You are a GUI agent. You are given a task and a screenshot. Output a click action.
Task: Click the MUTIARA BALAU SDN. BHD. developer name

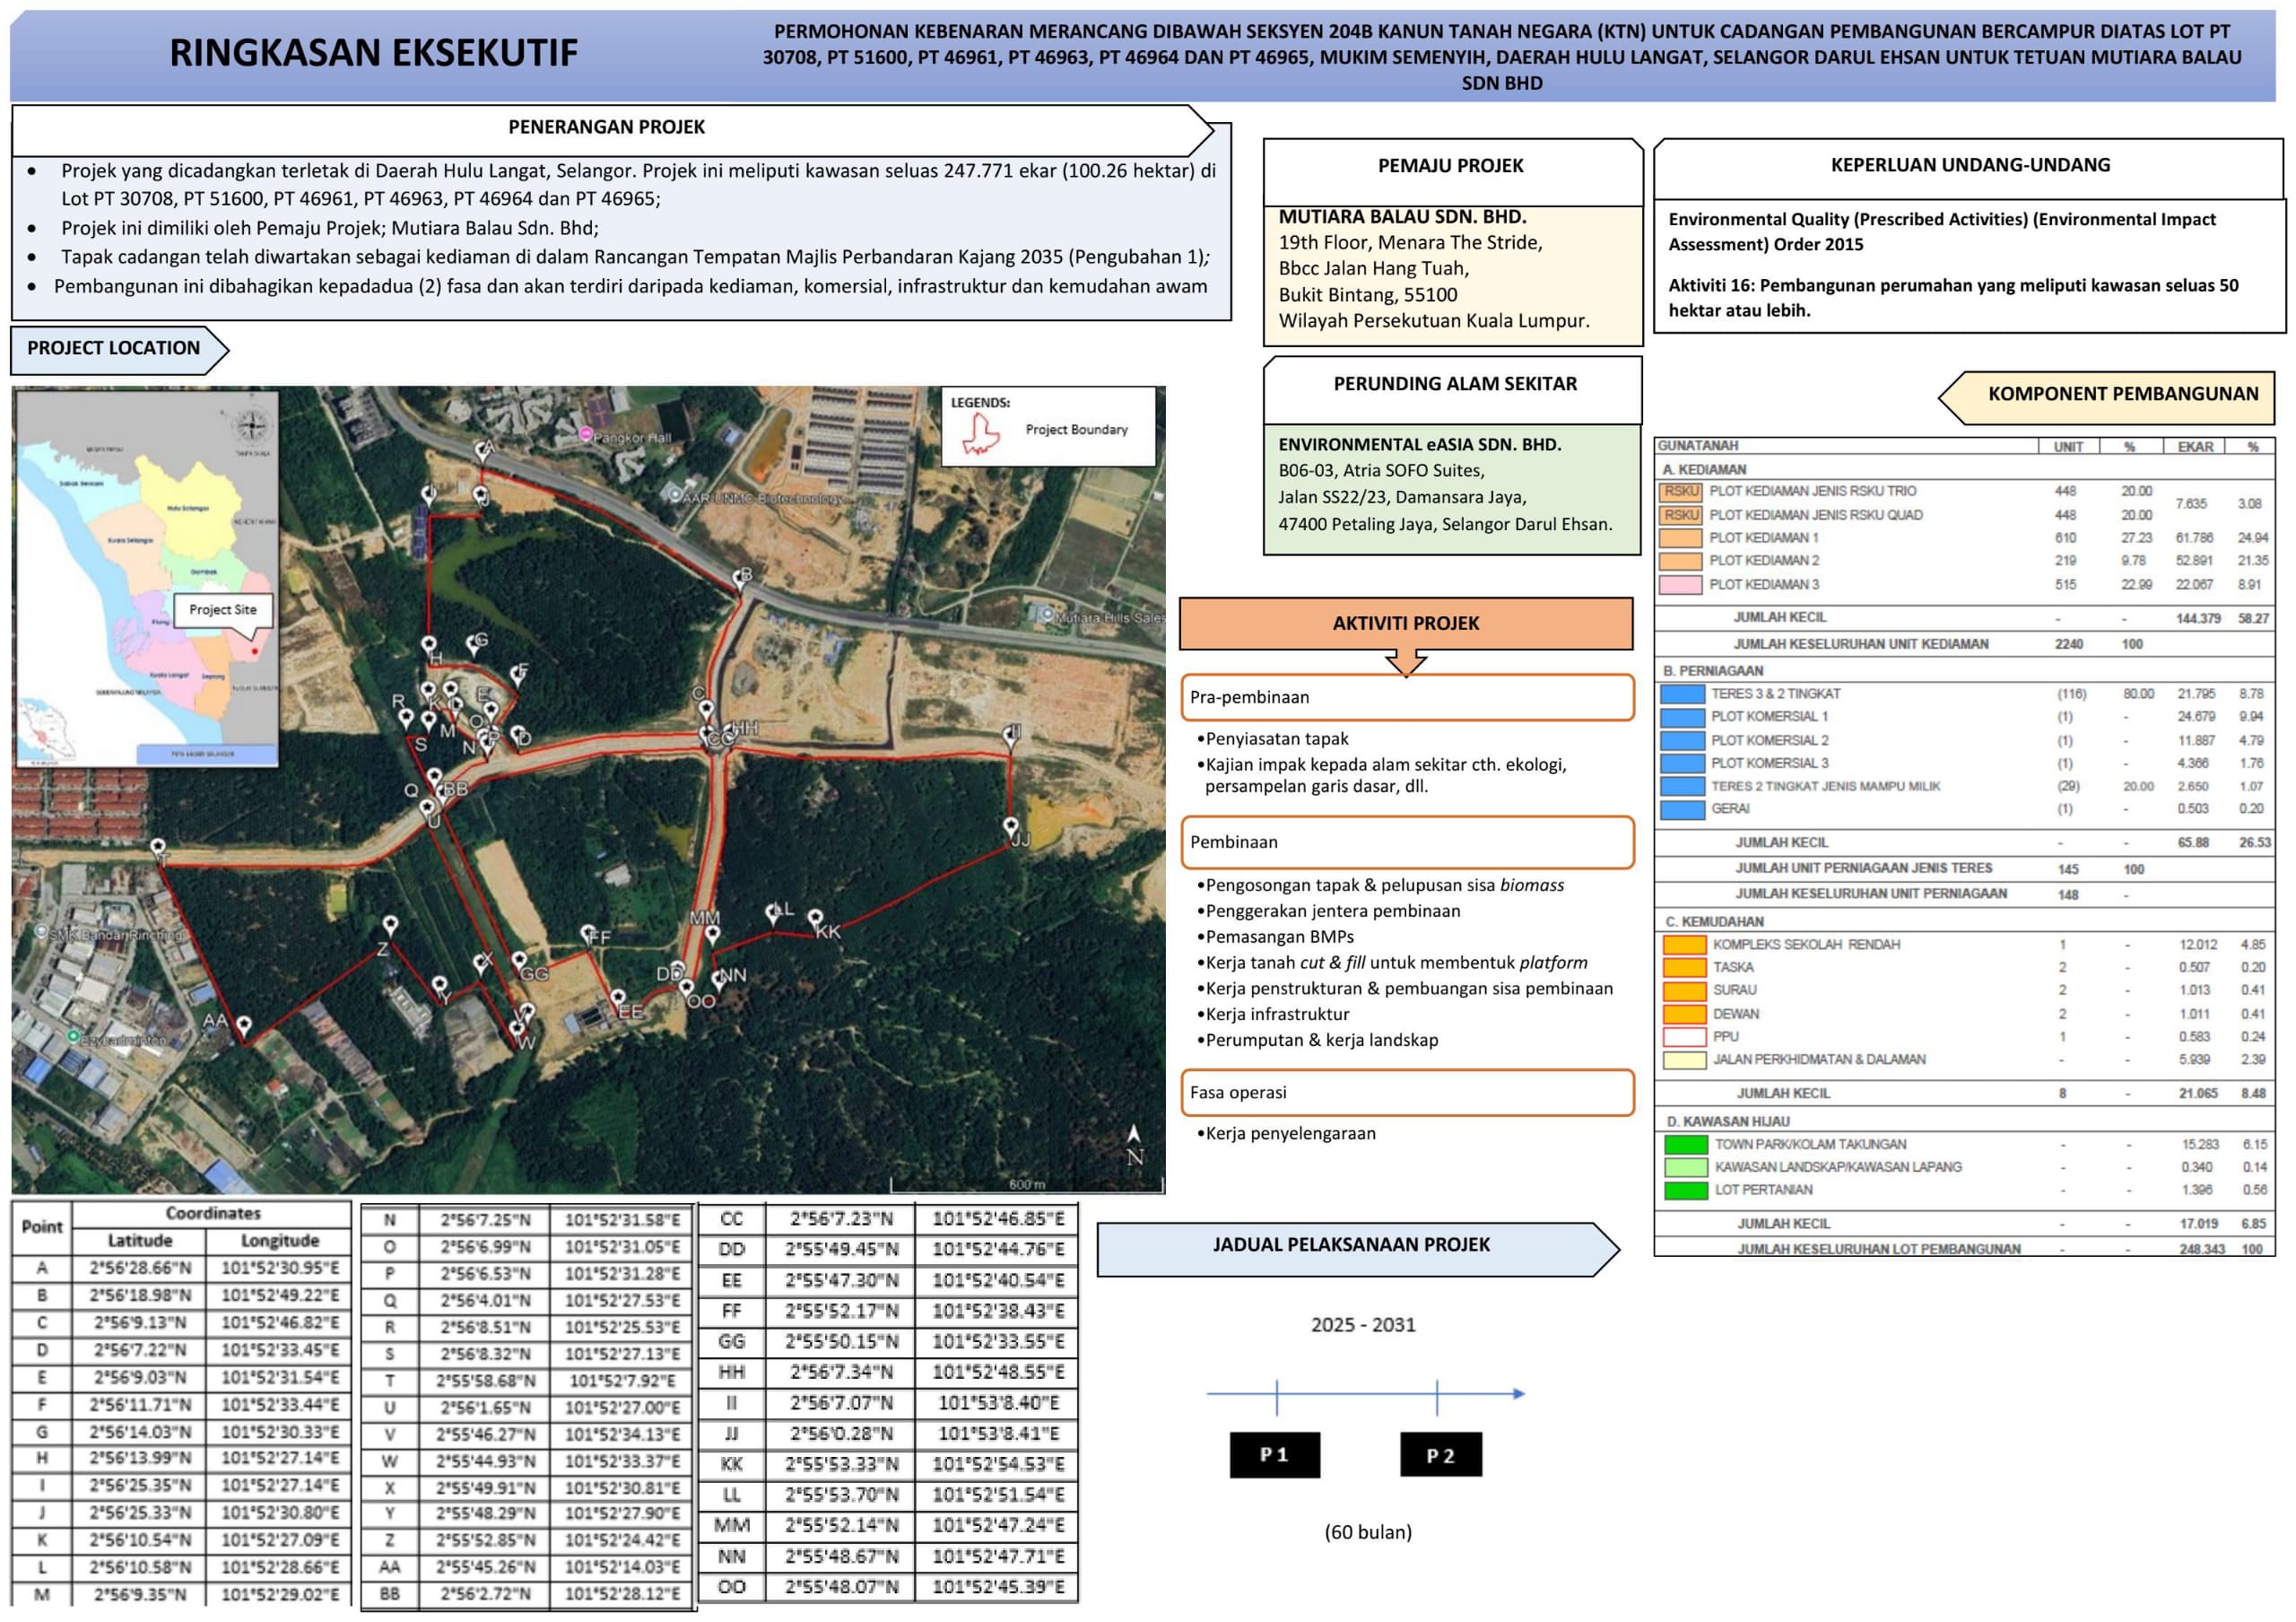tap(1402, 217)
